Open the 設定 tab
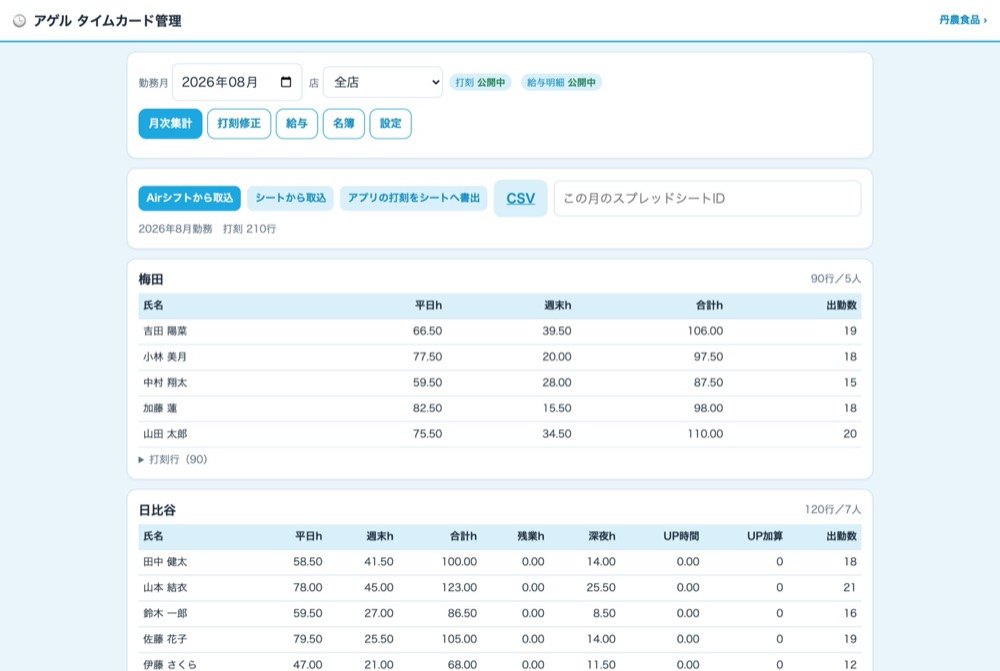1000x671 pixels. coord(390,124)
